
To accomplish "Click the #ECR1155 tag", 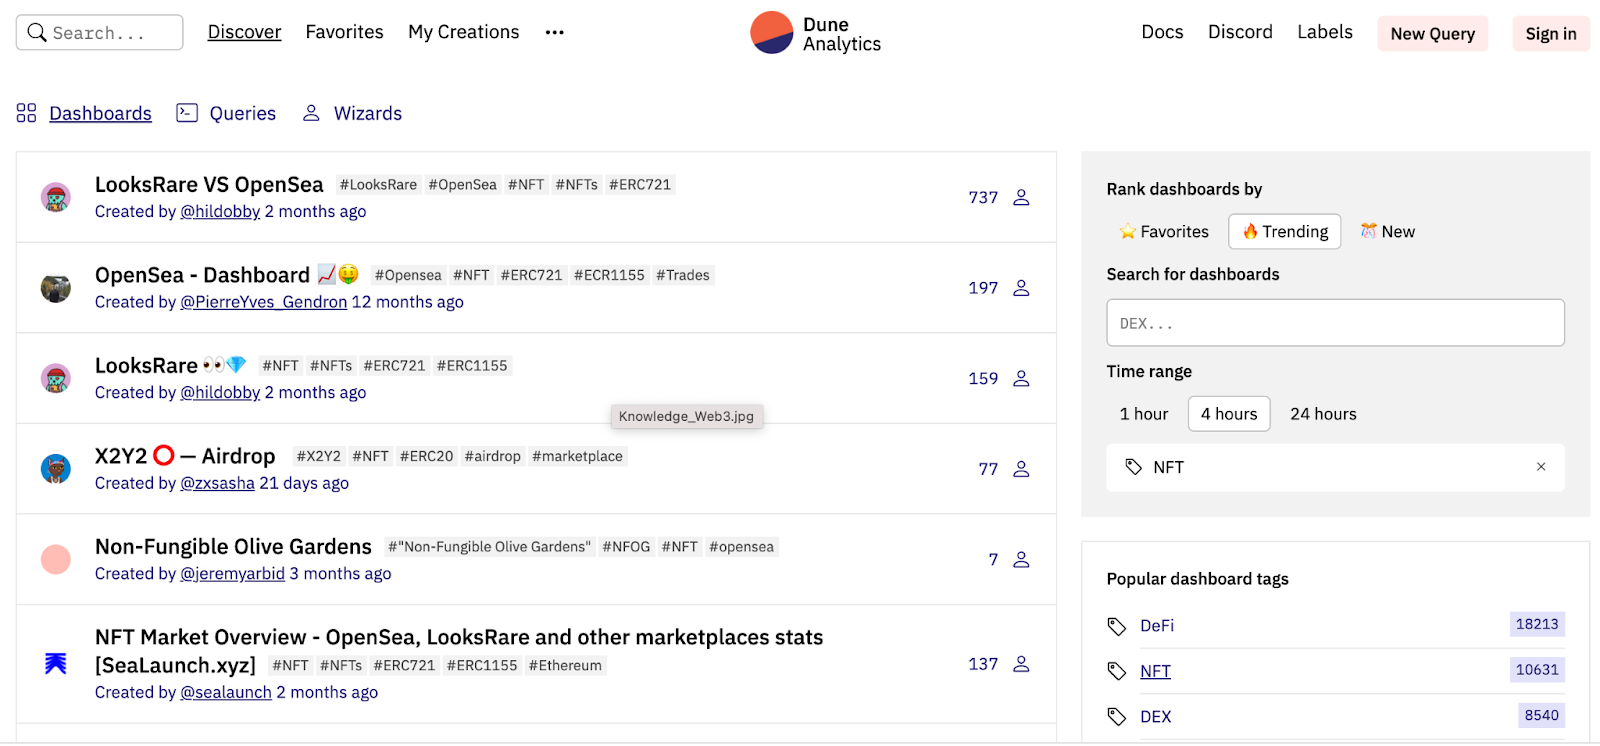I will [609, 275].
